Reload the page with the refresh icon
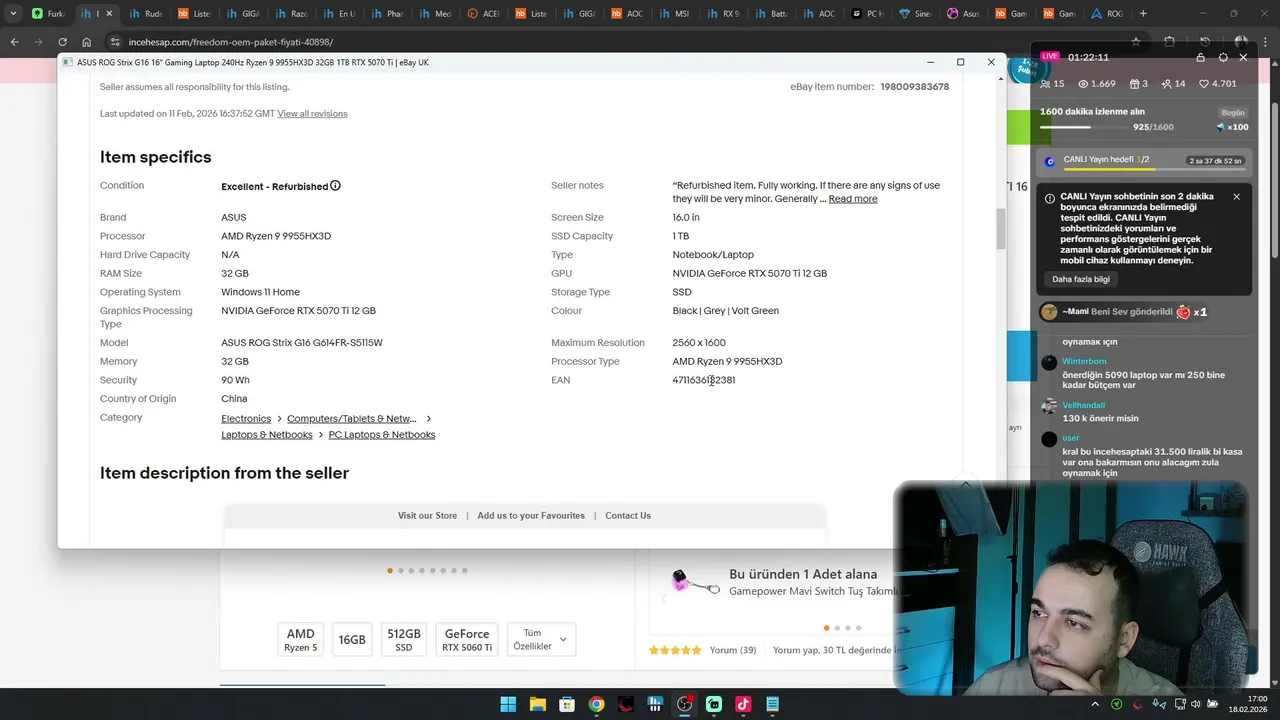Screen dimensions: 1280x720 [x=62, y=42]
